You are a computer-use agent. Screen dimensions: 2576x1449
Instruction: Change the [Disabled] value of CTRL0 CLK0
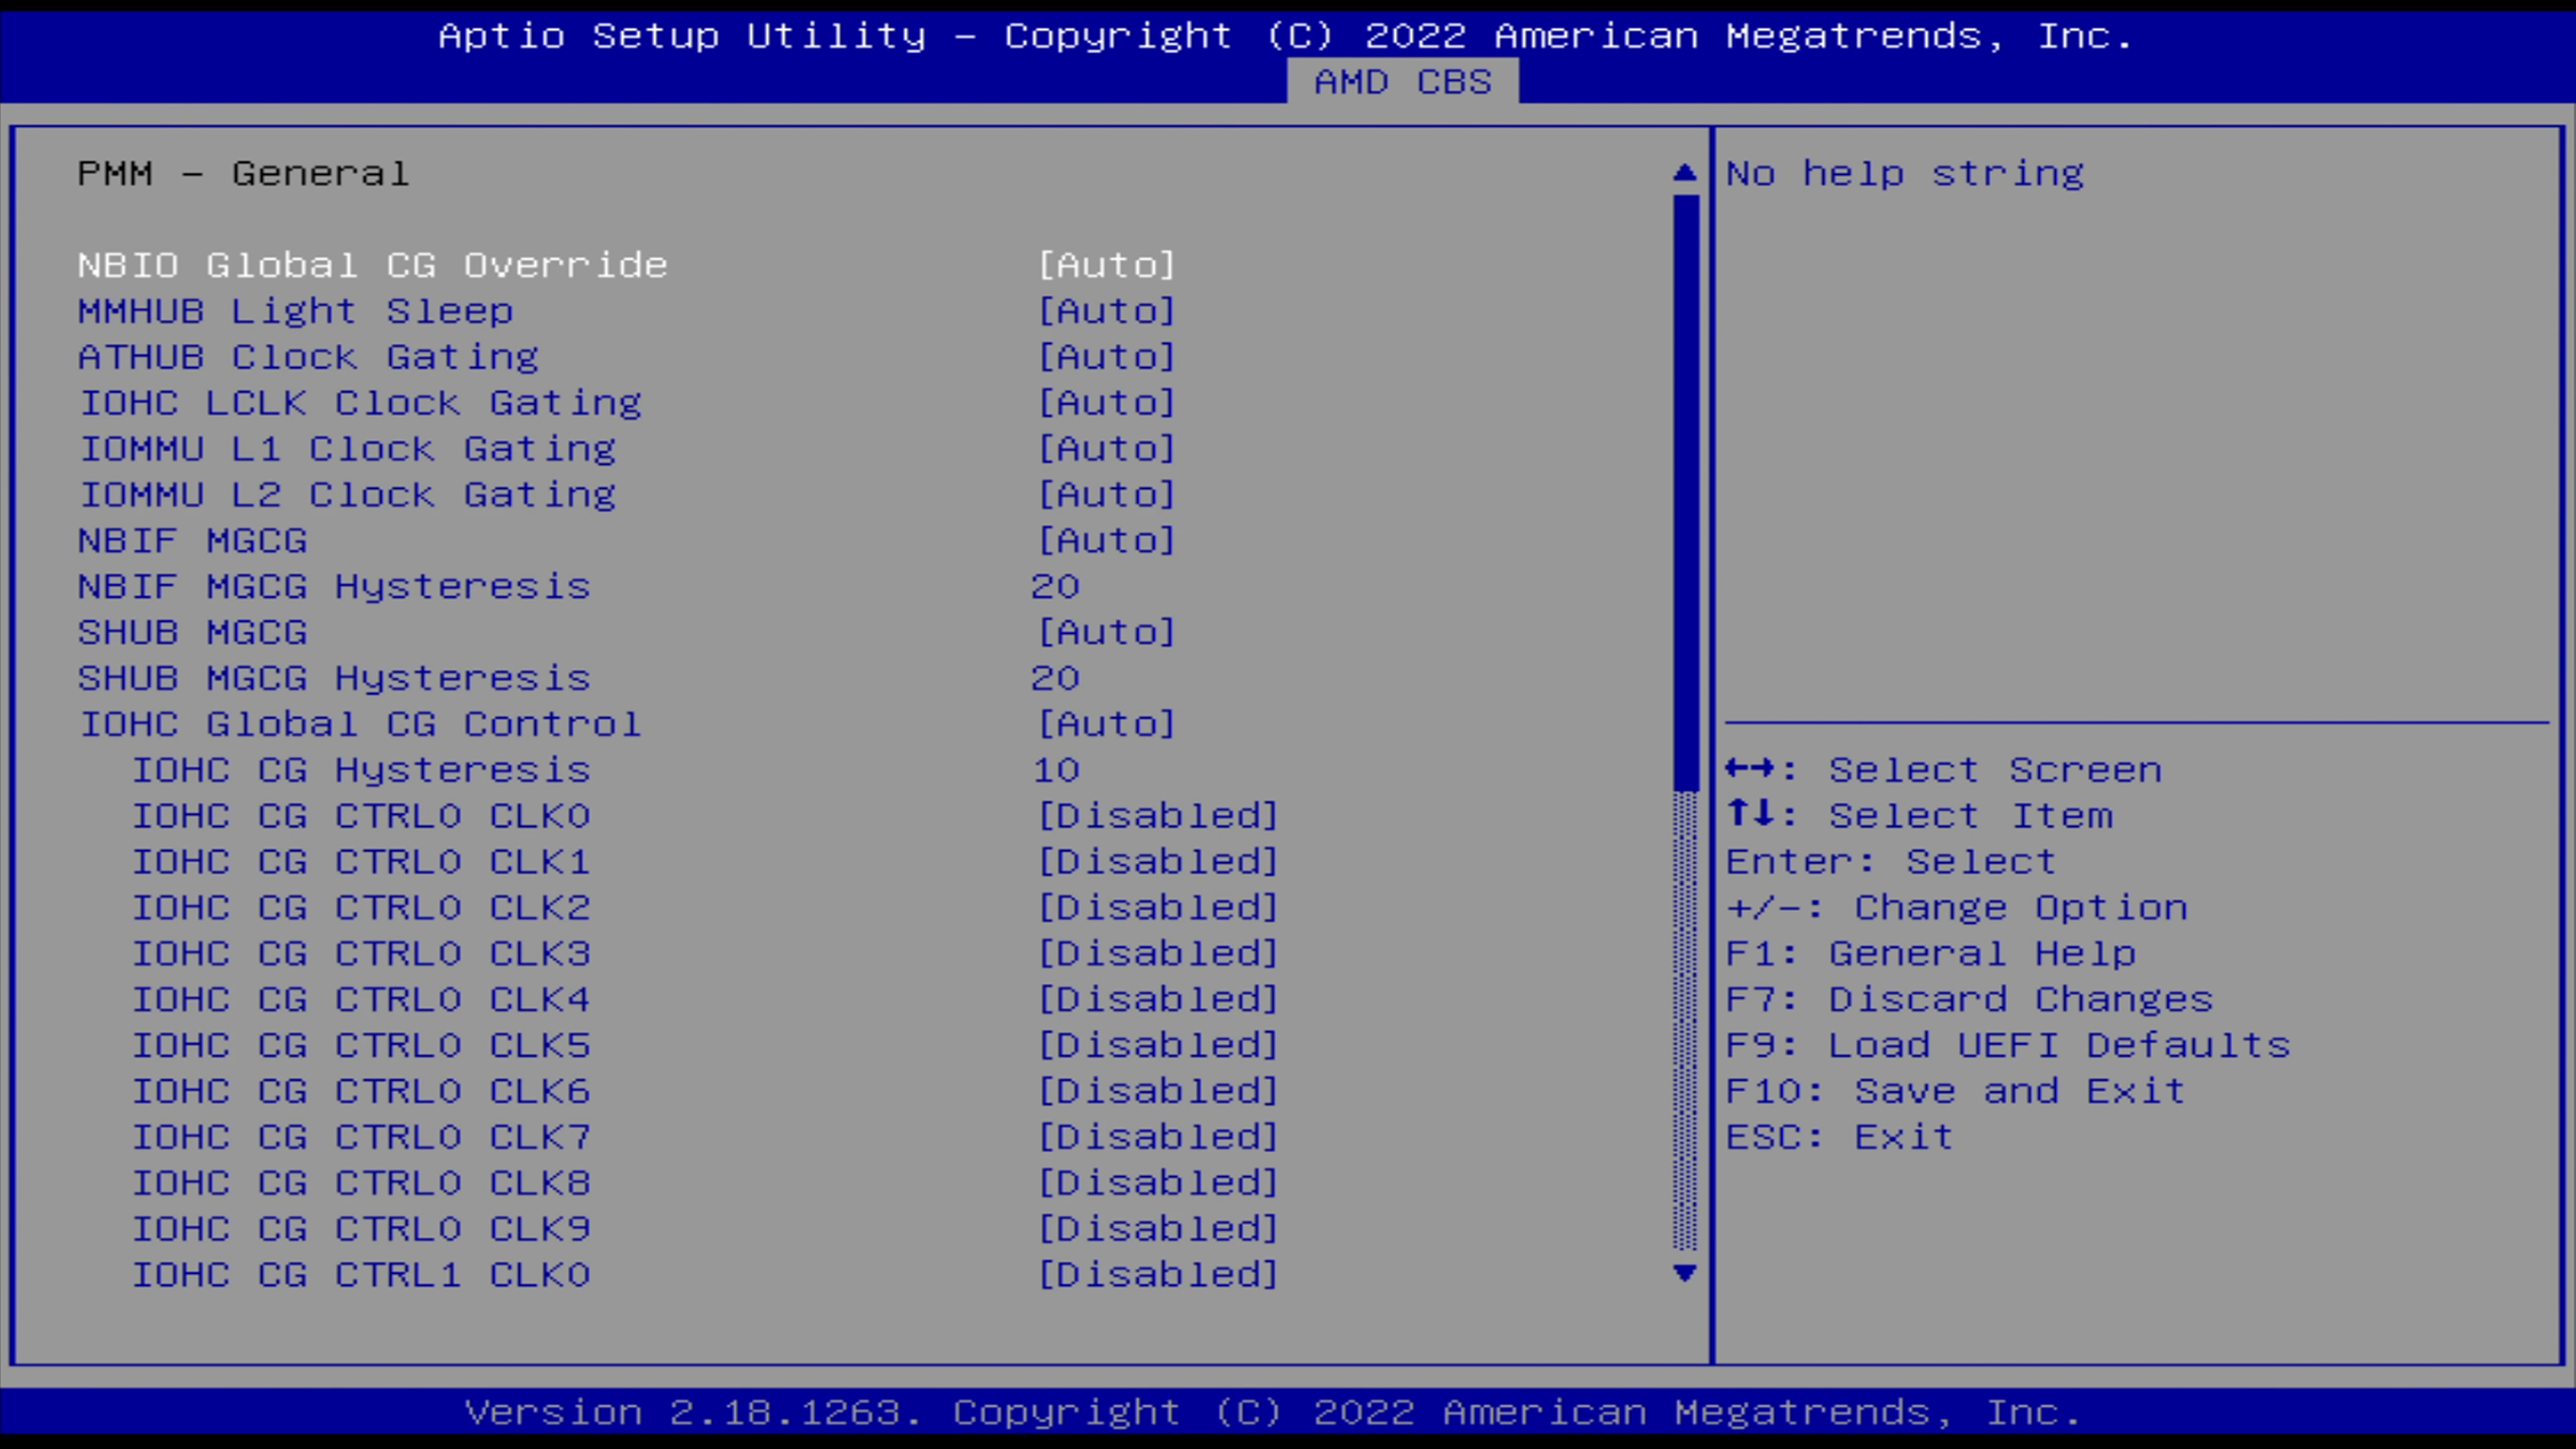(1158, 816)
